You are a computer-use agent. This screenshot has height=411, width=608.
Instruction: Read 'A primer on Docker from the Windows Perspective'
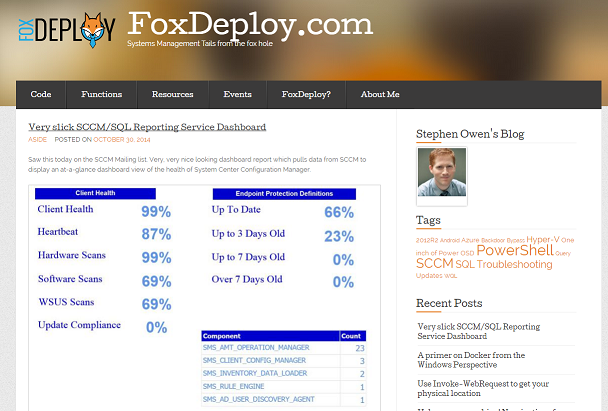click(x=471, y=360)
